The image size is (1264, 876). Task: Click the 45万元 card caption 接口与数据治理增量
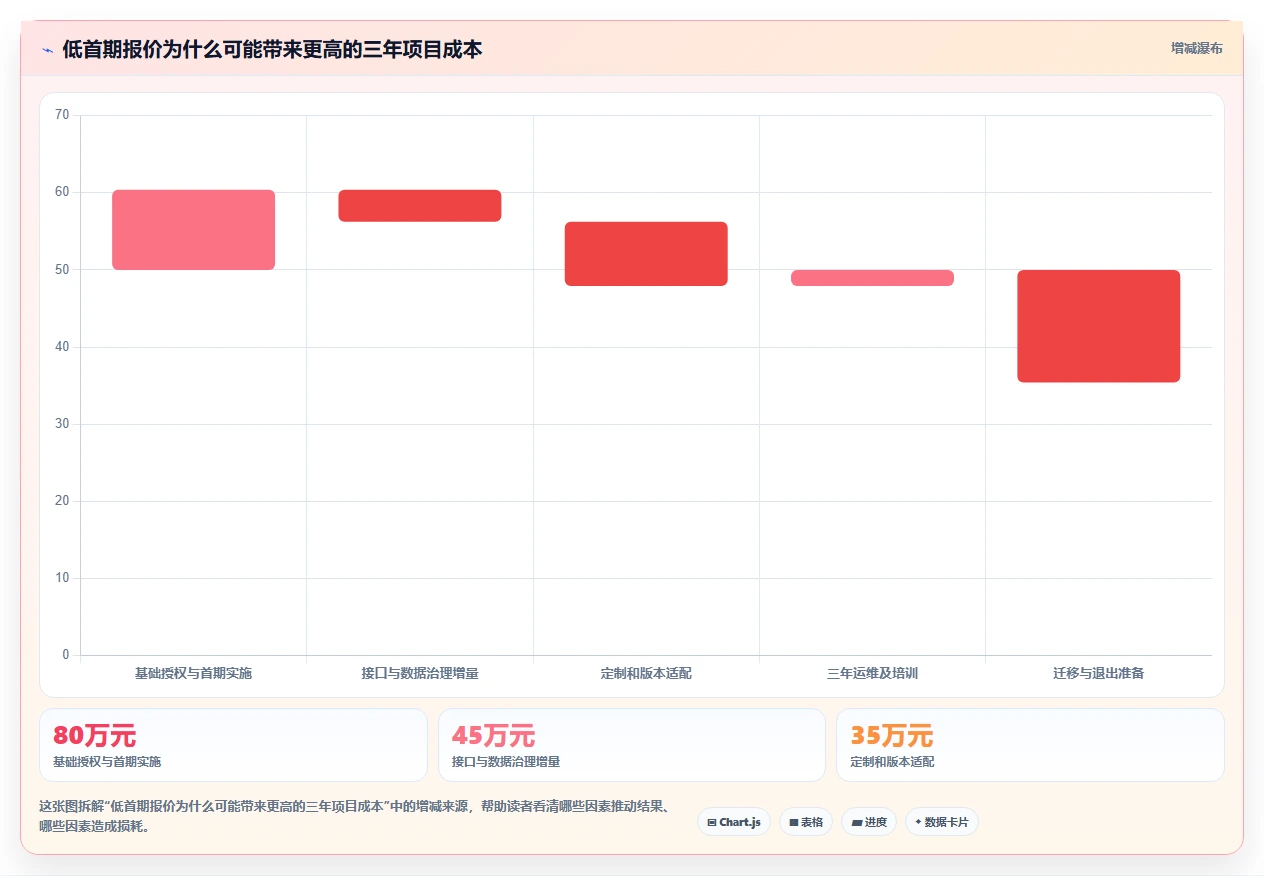(506, 762)
